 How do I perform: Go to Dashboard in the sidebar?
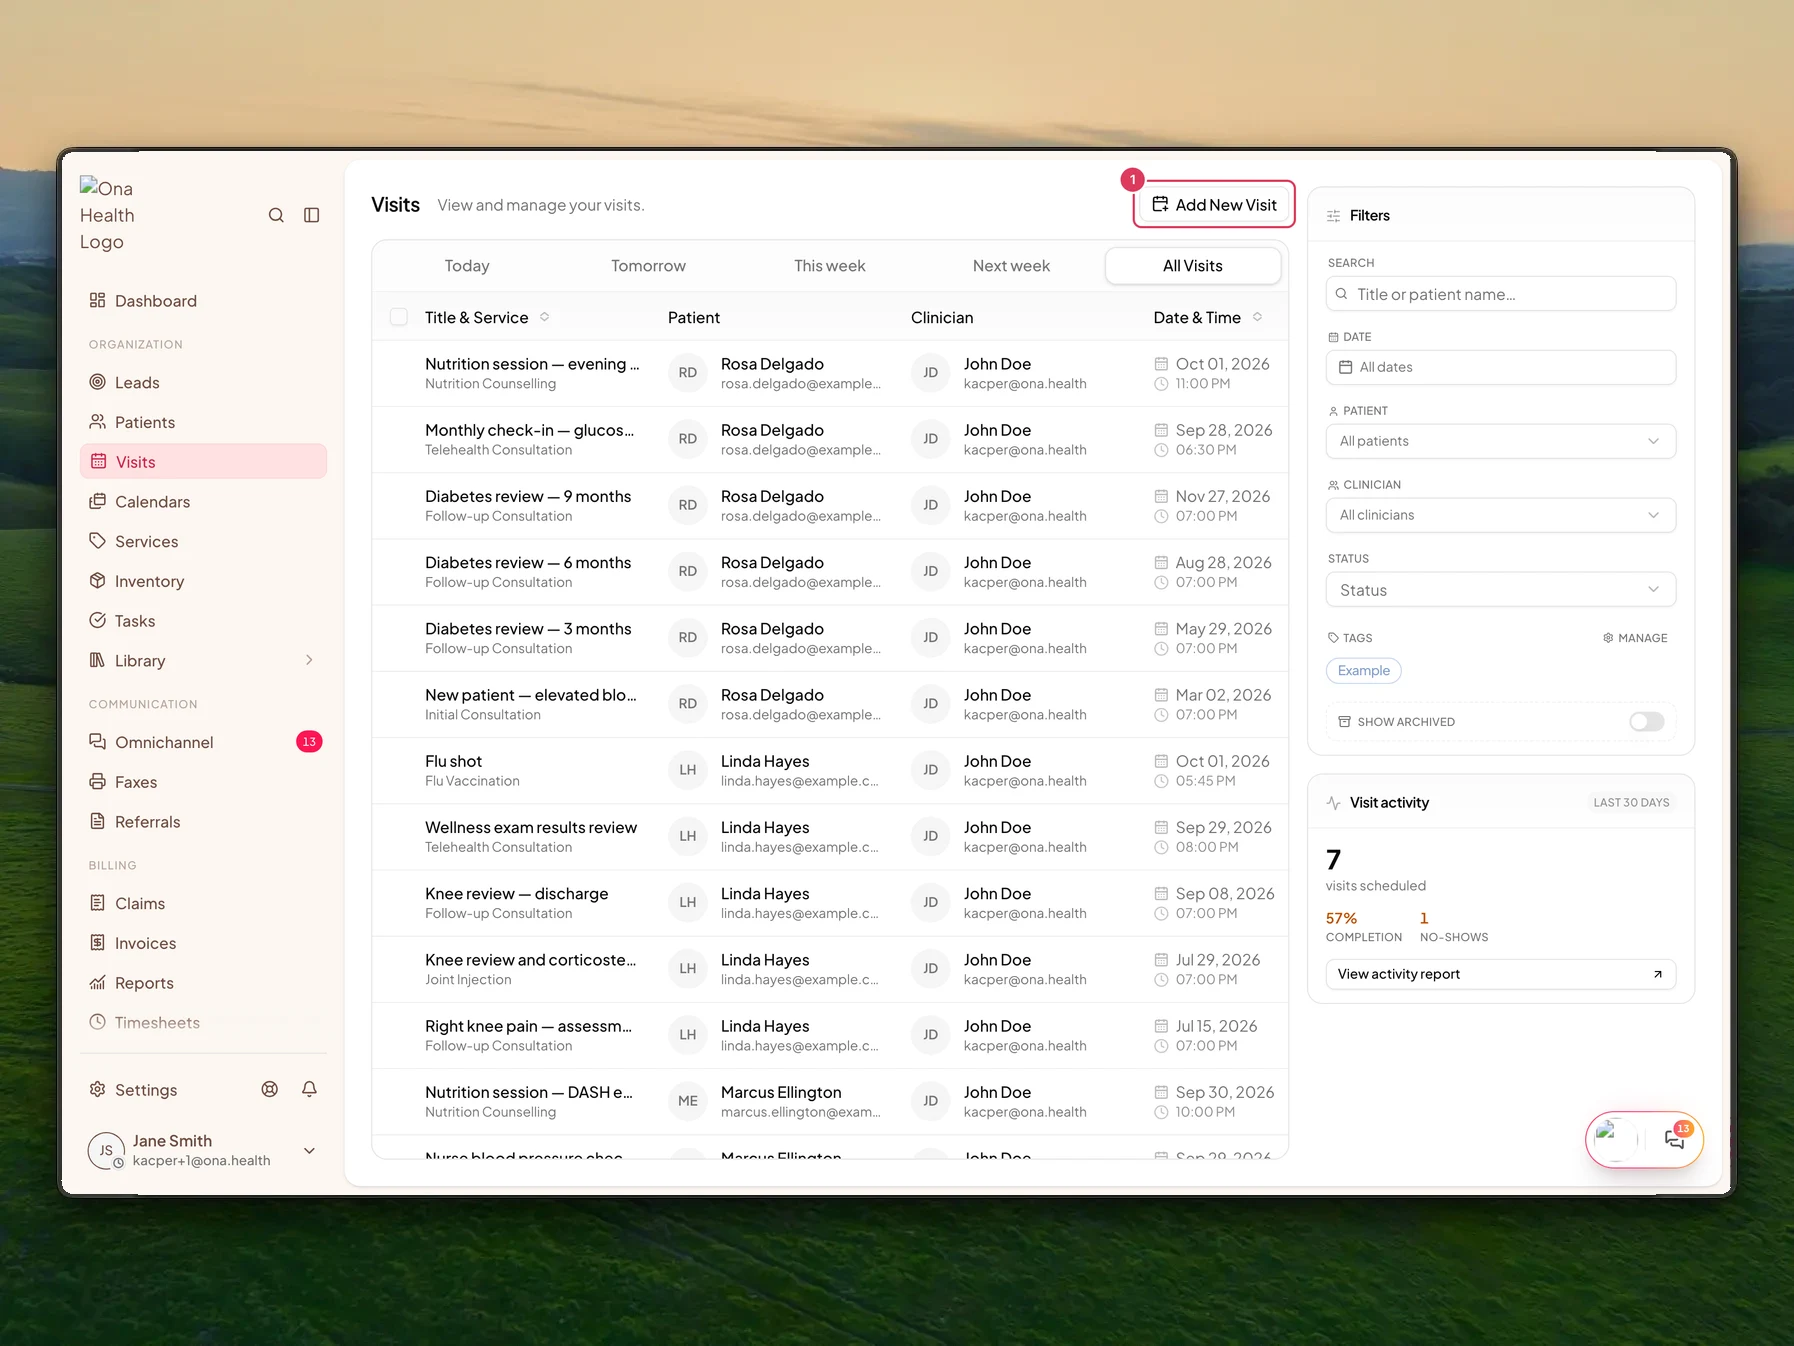pos(203,301)
